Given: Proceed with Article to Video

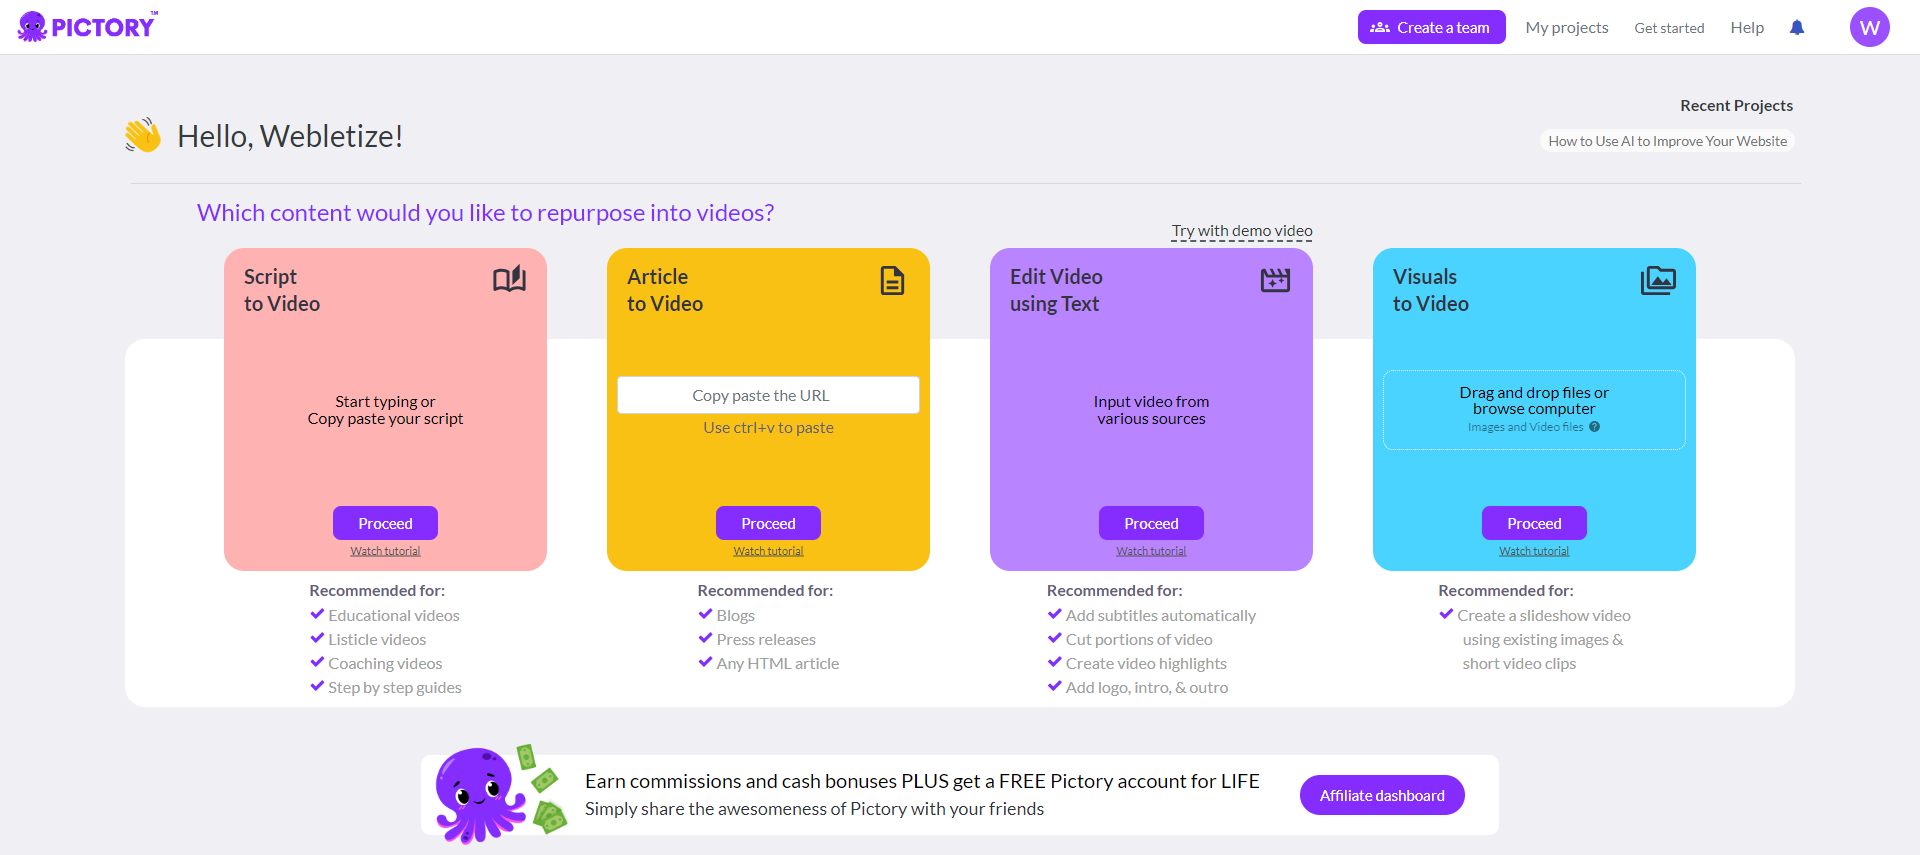Looking at the screenshot, I should pos(768,523).
